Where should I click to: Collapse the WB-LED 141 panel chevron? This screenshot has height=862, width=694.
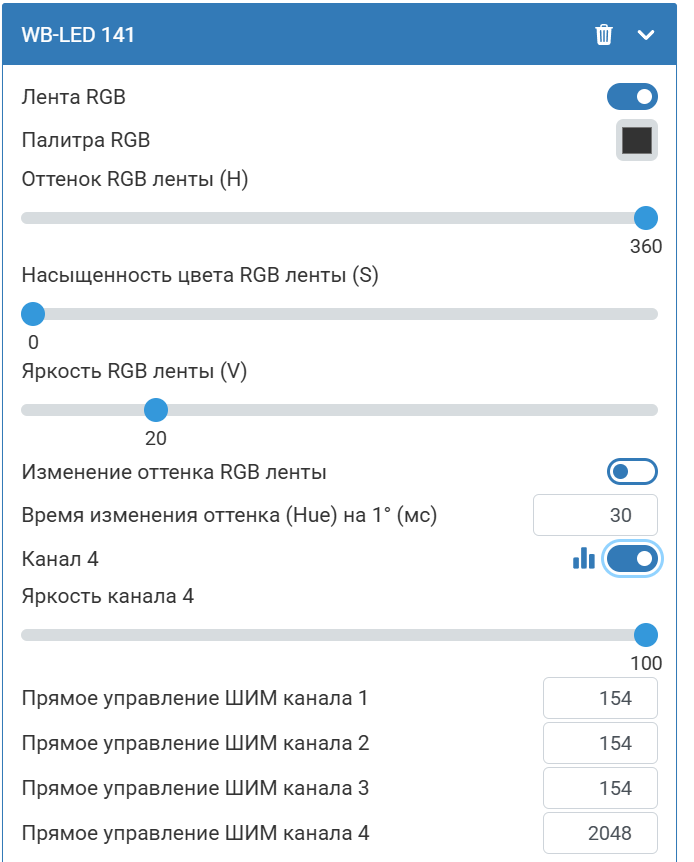click(646, 35)
